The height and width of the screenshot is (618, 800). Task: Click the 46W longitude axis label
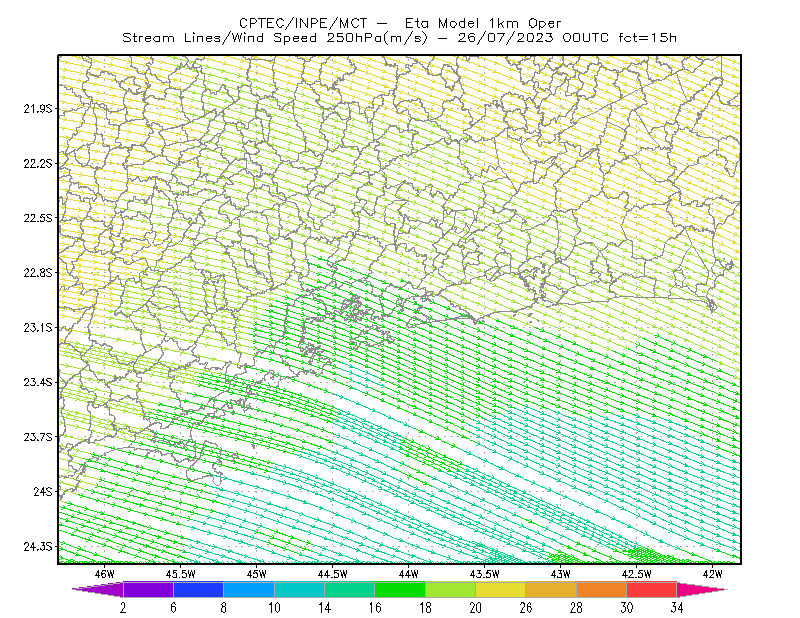pyautogui.click(x=105, y=574)
